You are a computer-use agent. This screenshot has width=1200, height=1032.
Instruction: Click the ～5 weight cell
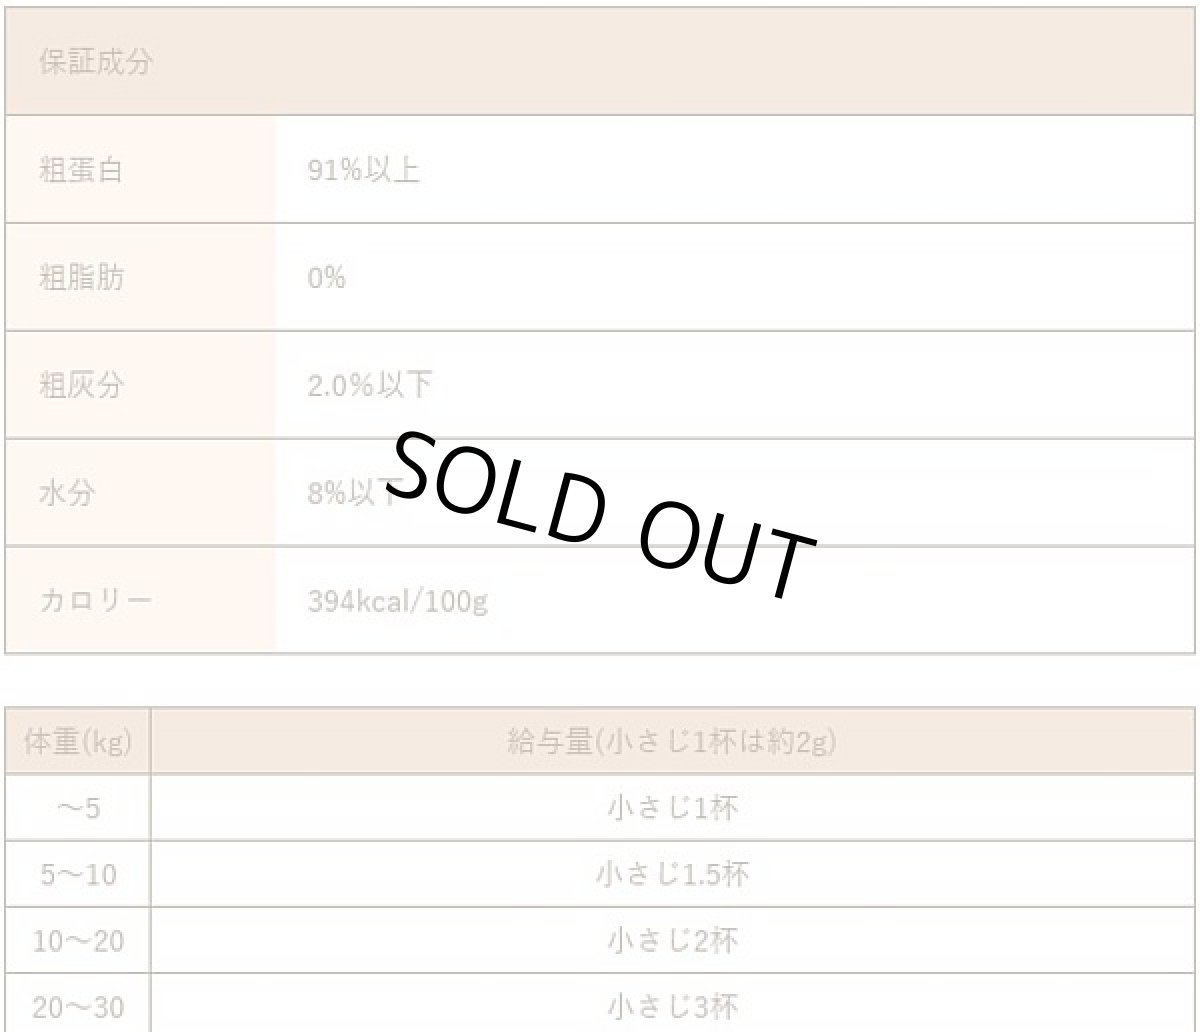click(78, 808)
